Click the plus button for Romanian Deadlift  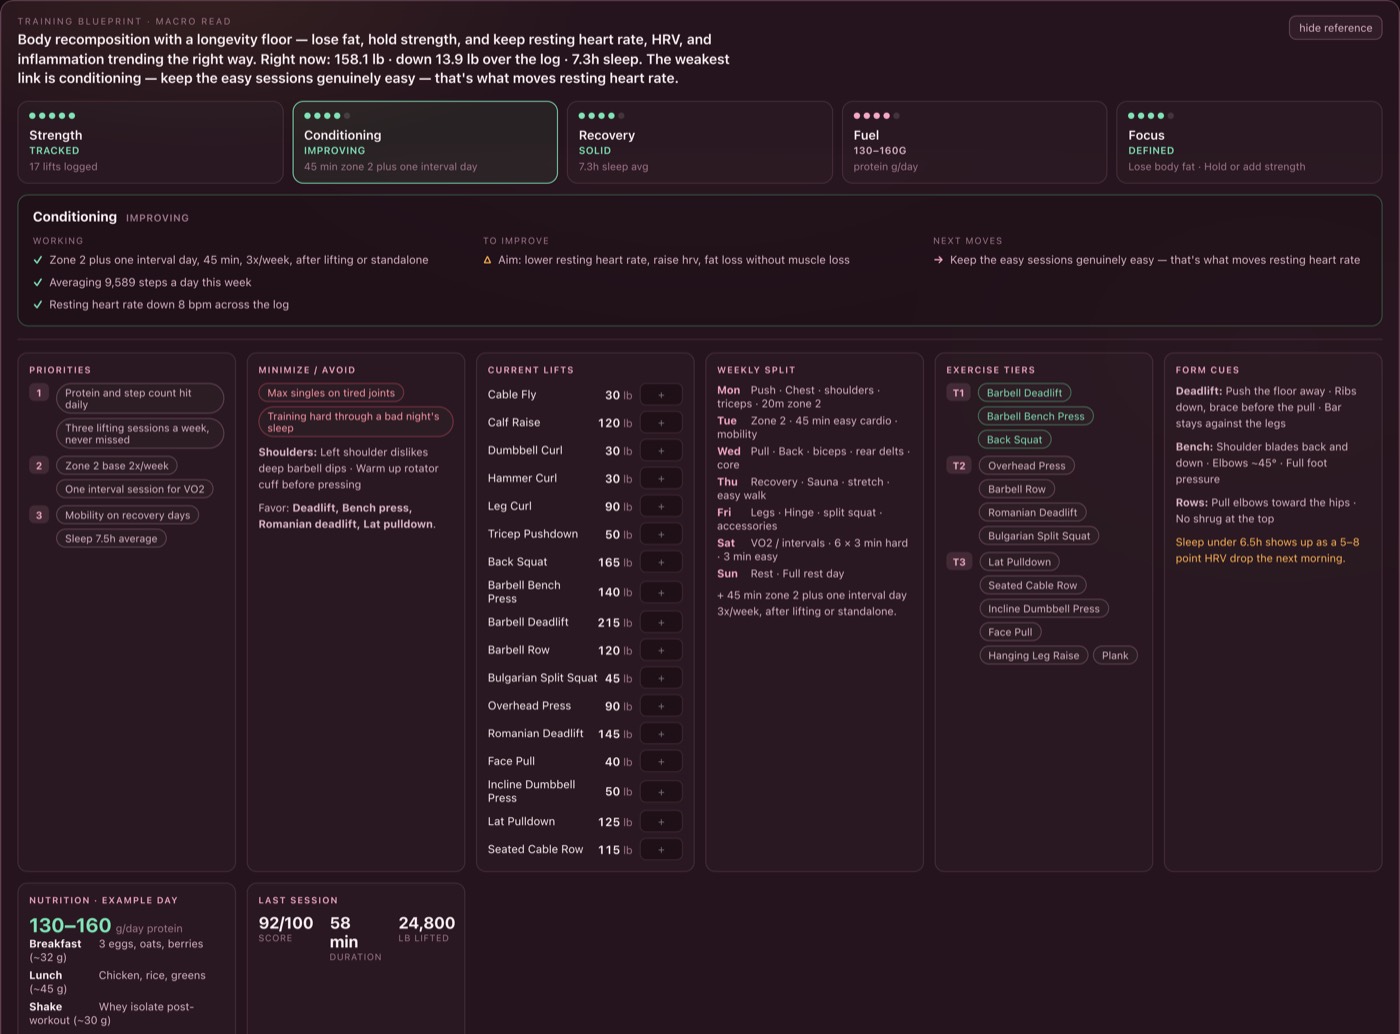click(x=661, y=734)
